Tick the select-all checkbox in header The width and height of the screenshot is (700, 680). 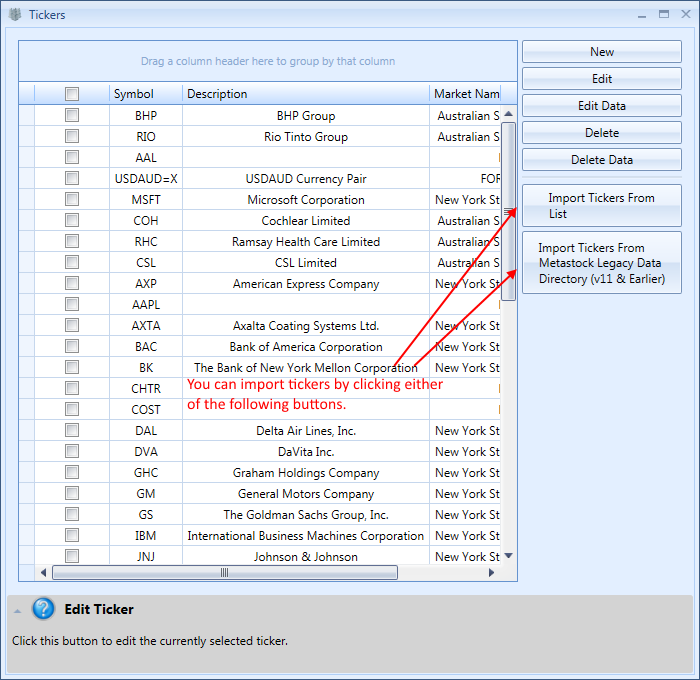tap(72, 94)
